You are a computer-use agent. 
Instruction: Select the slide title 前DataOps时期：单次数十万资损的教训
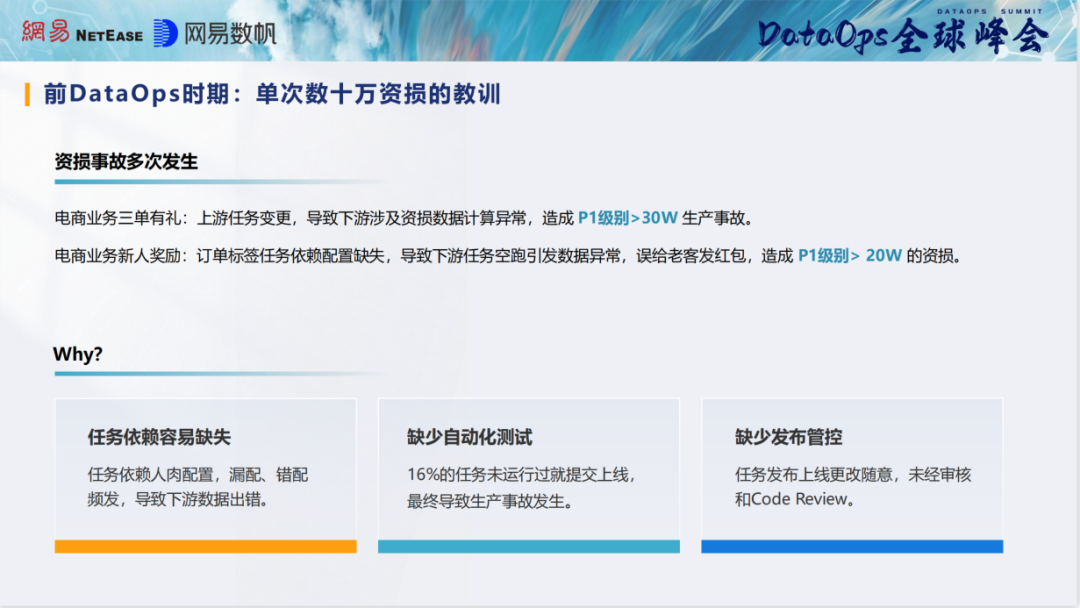coord(272,94)
